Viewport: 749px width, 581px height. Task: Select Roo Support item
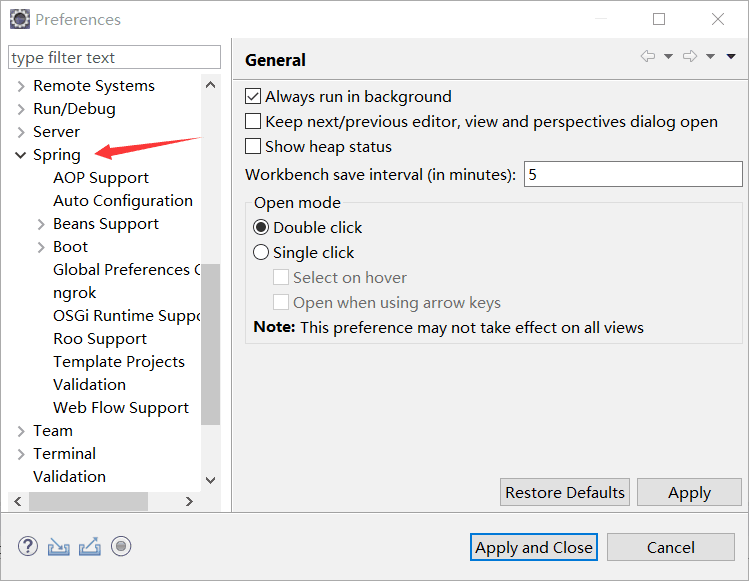click(x=100, y=339)
